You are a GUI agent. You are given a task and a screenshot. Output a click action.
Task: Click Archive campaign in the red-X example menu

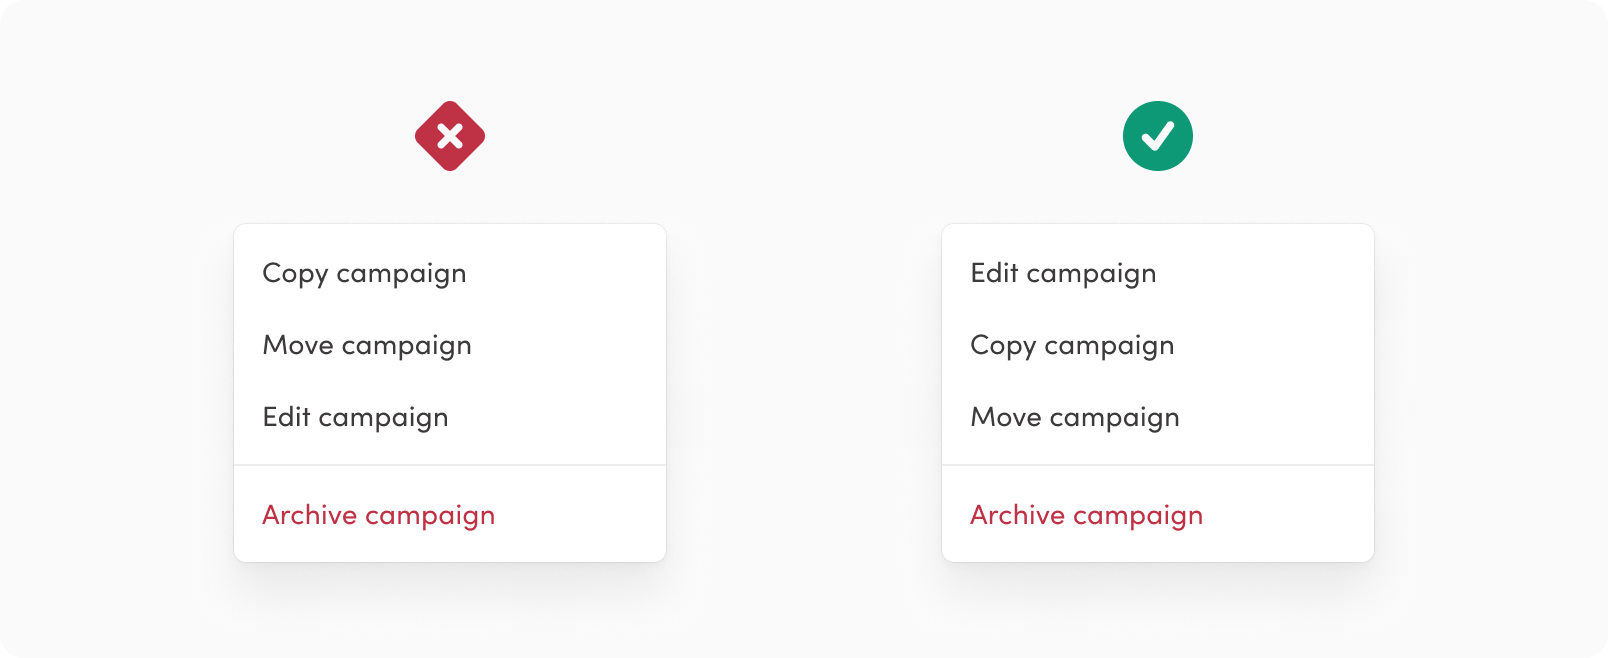pyautogui.click(x=378, y=516)
